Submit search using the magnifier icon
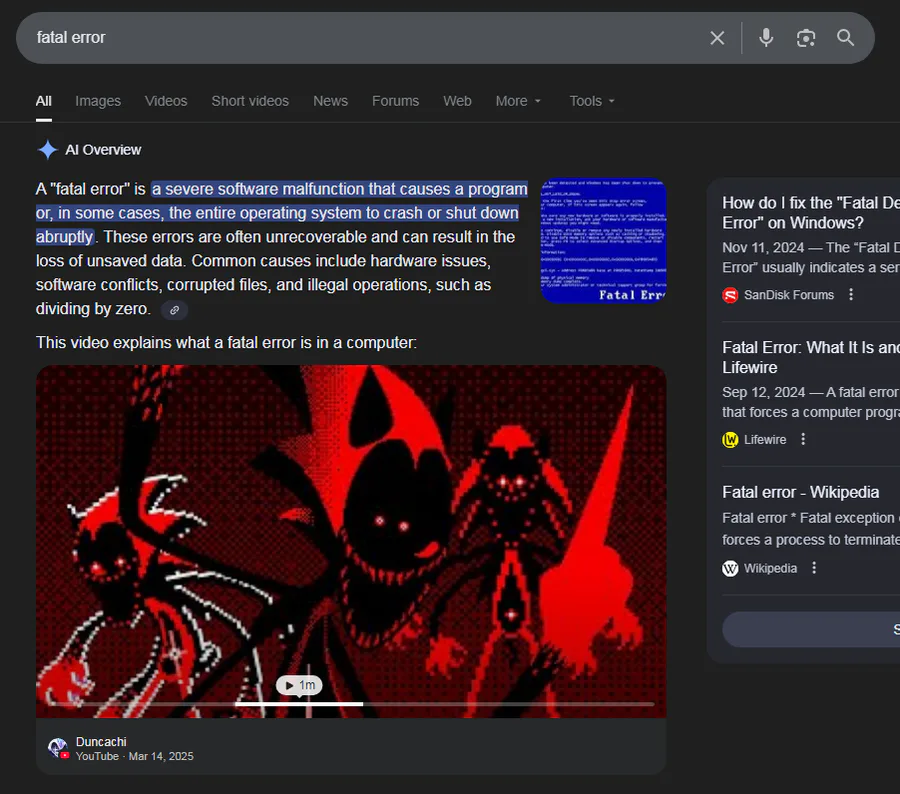The width and height of the screenshot is (900, 794). coord(845,38)
